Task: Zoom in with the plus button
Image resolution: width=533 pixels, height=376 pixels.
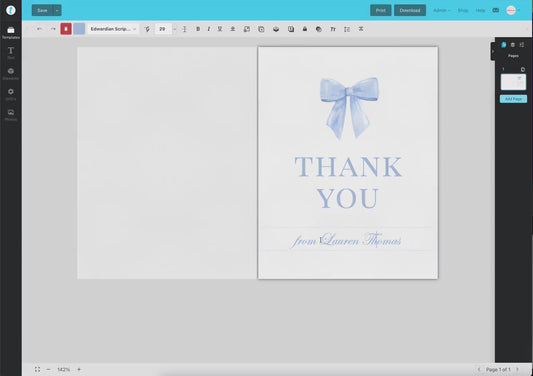Action: coord(79,369)
